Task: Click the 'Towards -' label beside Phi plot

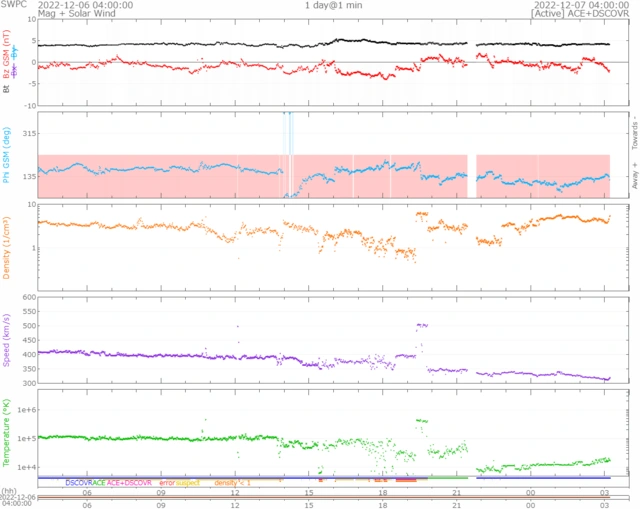Action: pos(635,133)
